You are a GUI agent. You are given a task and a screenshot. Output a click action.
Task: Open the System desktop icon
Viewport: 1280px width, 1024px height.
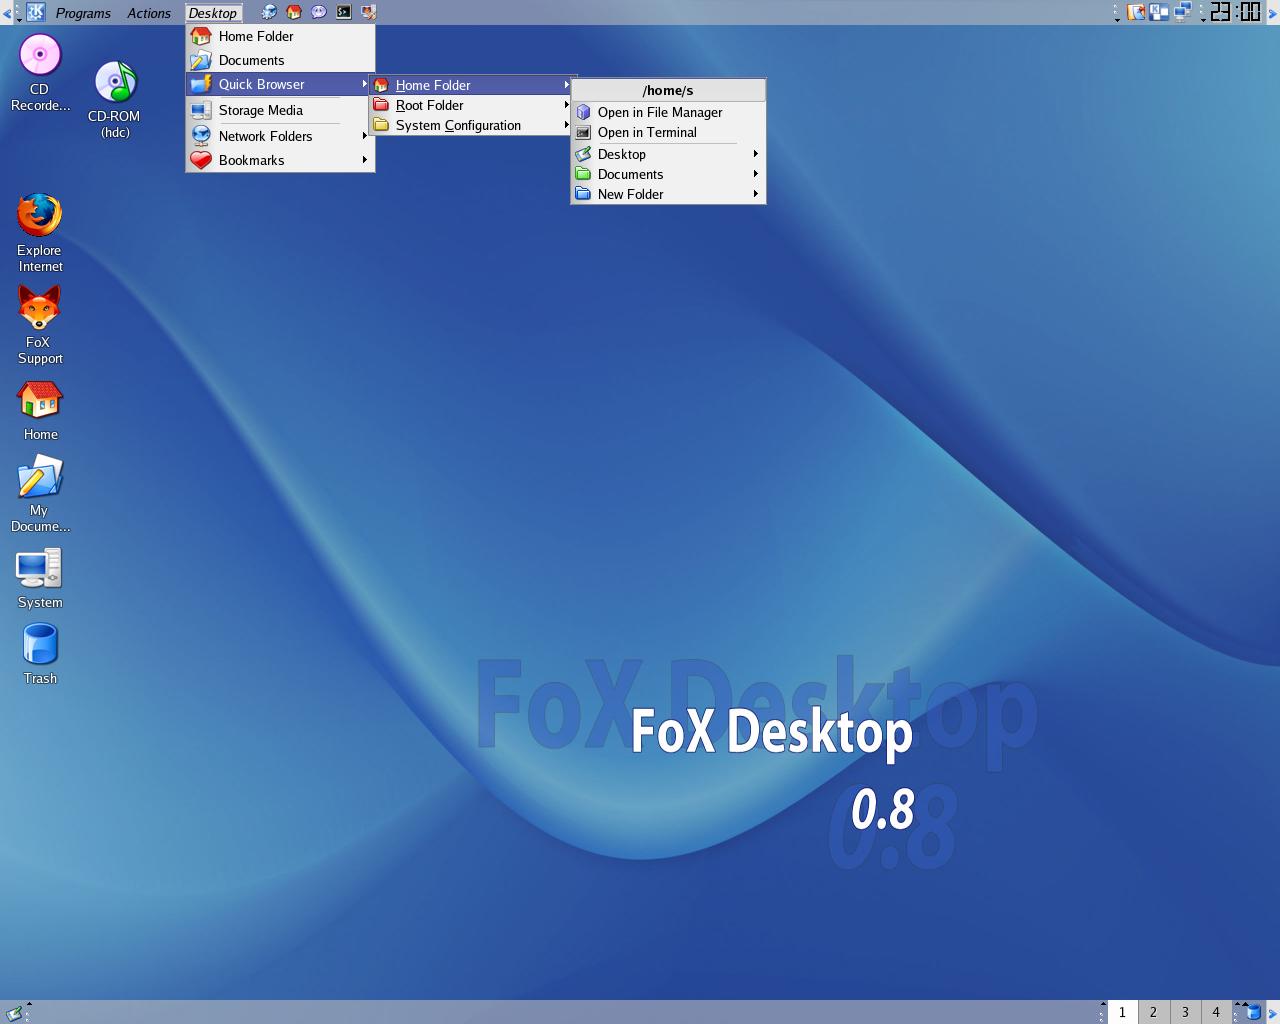click(x=40, y=578)
